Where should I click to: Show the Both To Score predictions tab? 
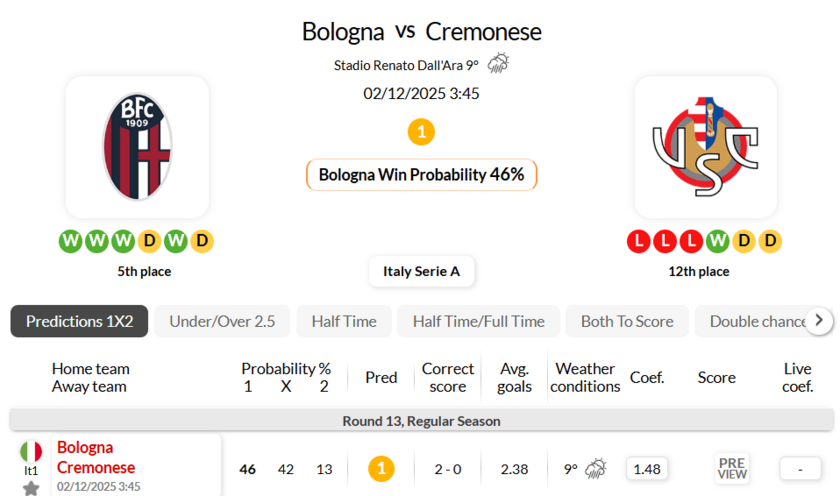point(627,321)
